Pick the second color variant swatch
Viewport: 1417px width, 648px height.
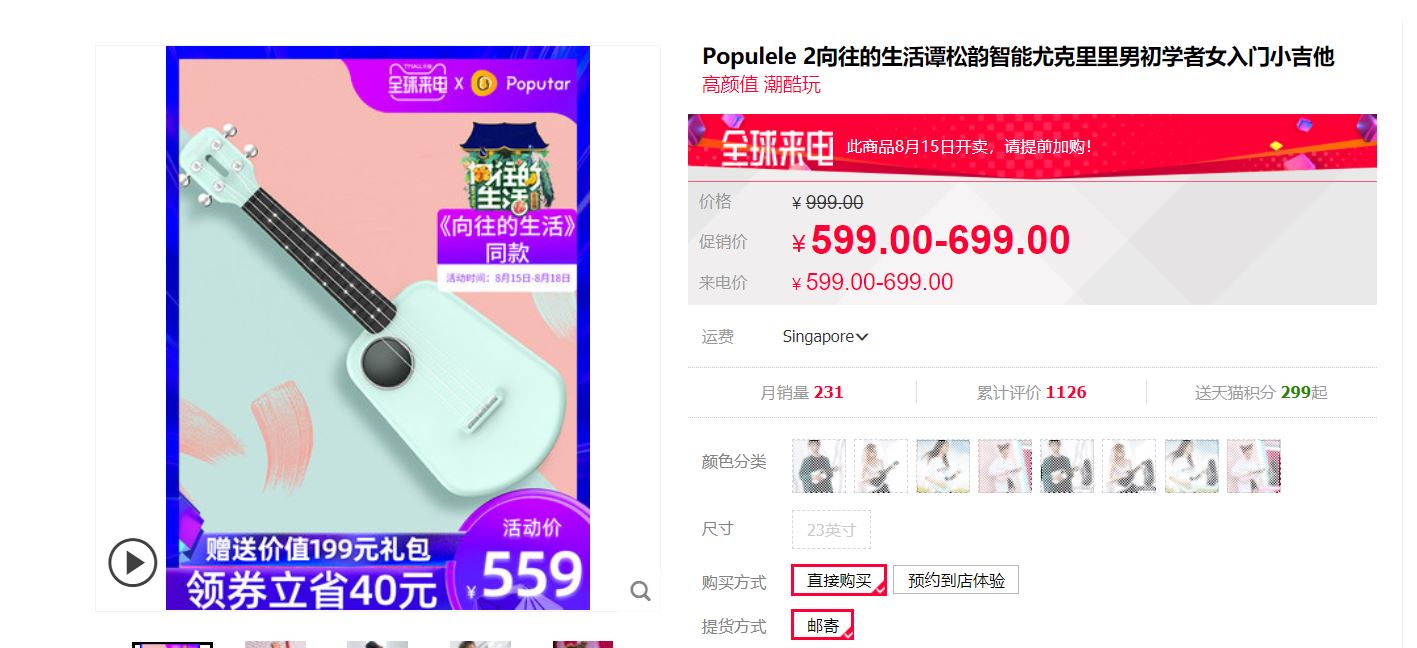click(x=881, y=466)
